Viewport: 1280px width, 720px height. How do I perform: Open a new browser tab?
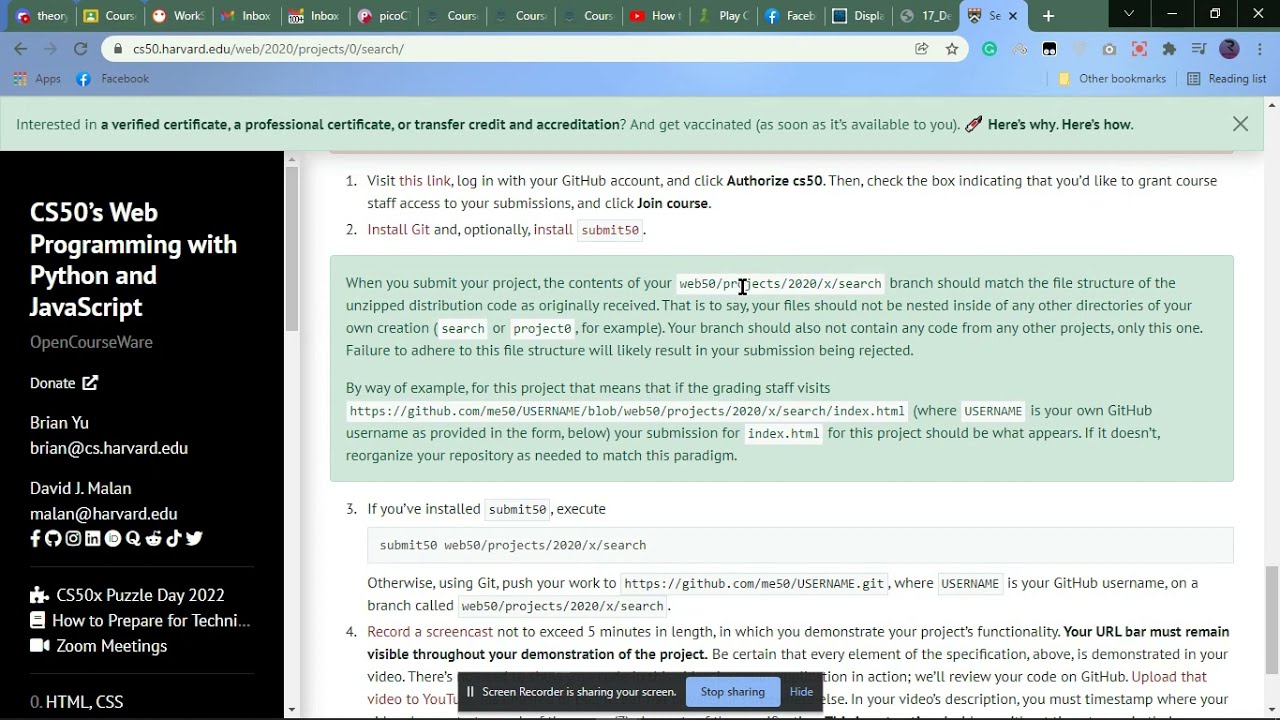(x=1048, y=16)
